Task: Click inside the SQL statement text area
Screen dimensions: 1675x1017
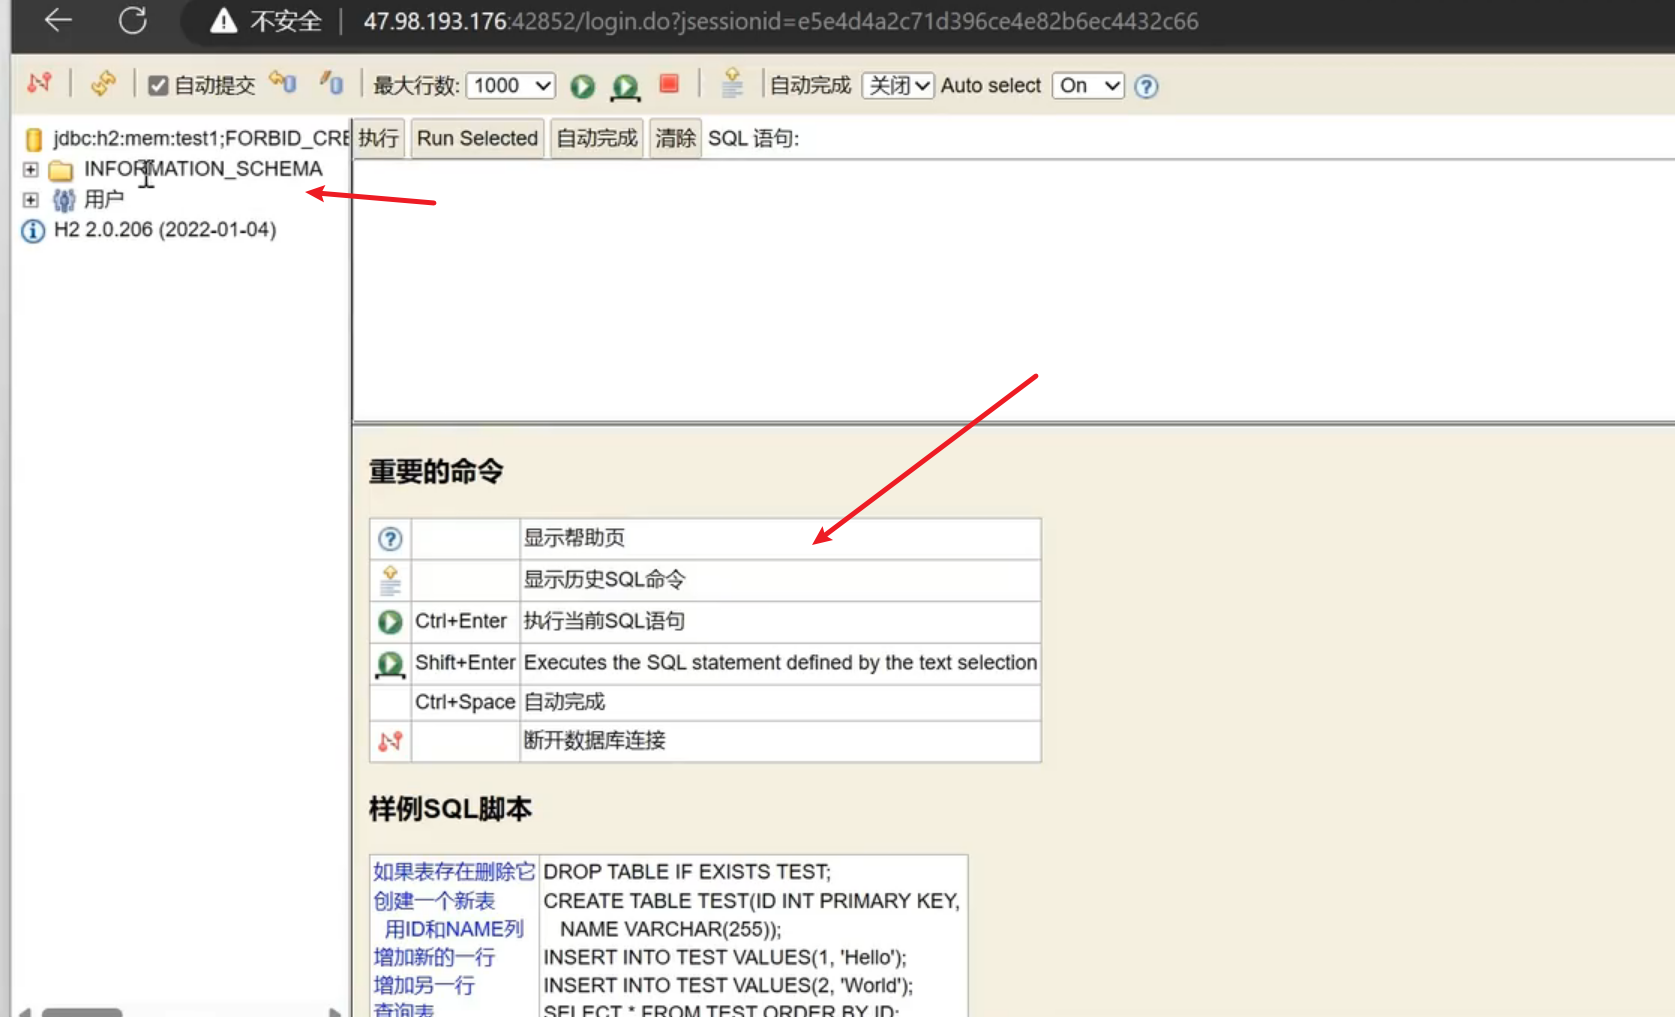Action: coord(1000,290)
